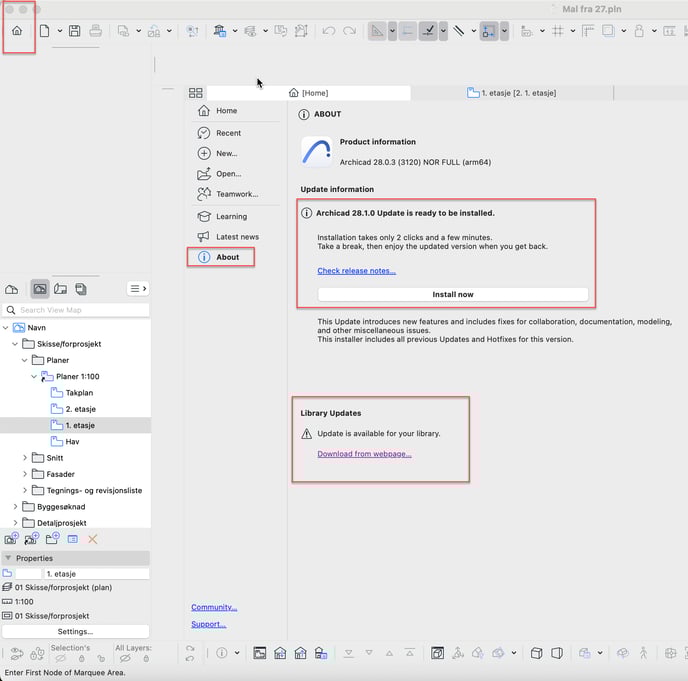Click the View Settings icon below tree

coord(73,539)
